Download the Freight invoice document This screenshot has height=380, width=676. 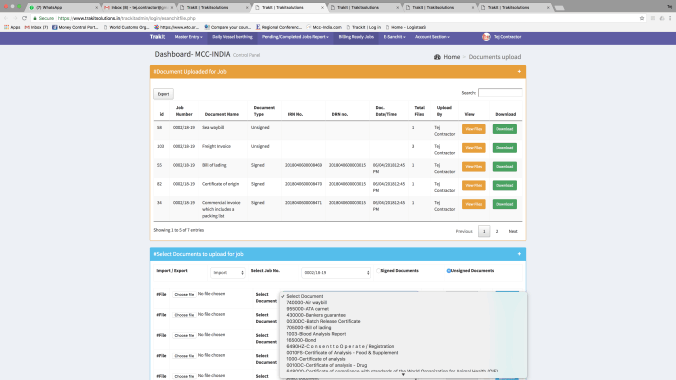point(504,148)
